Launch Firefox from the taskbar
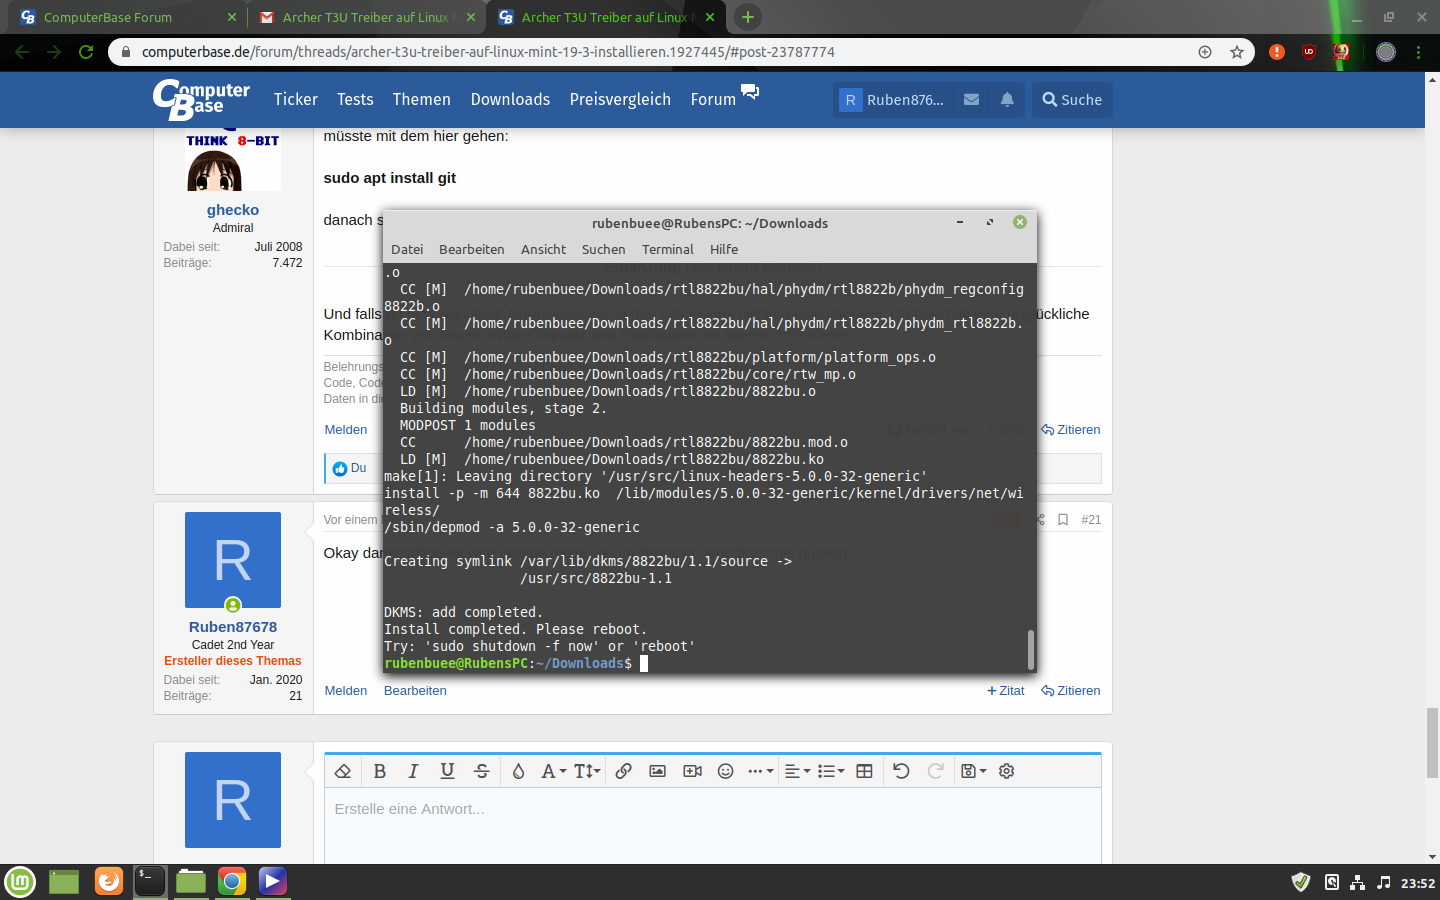 (109, 881)
